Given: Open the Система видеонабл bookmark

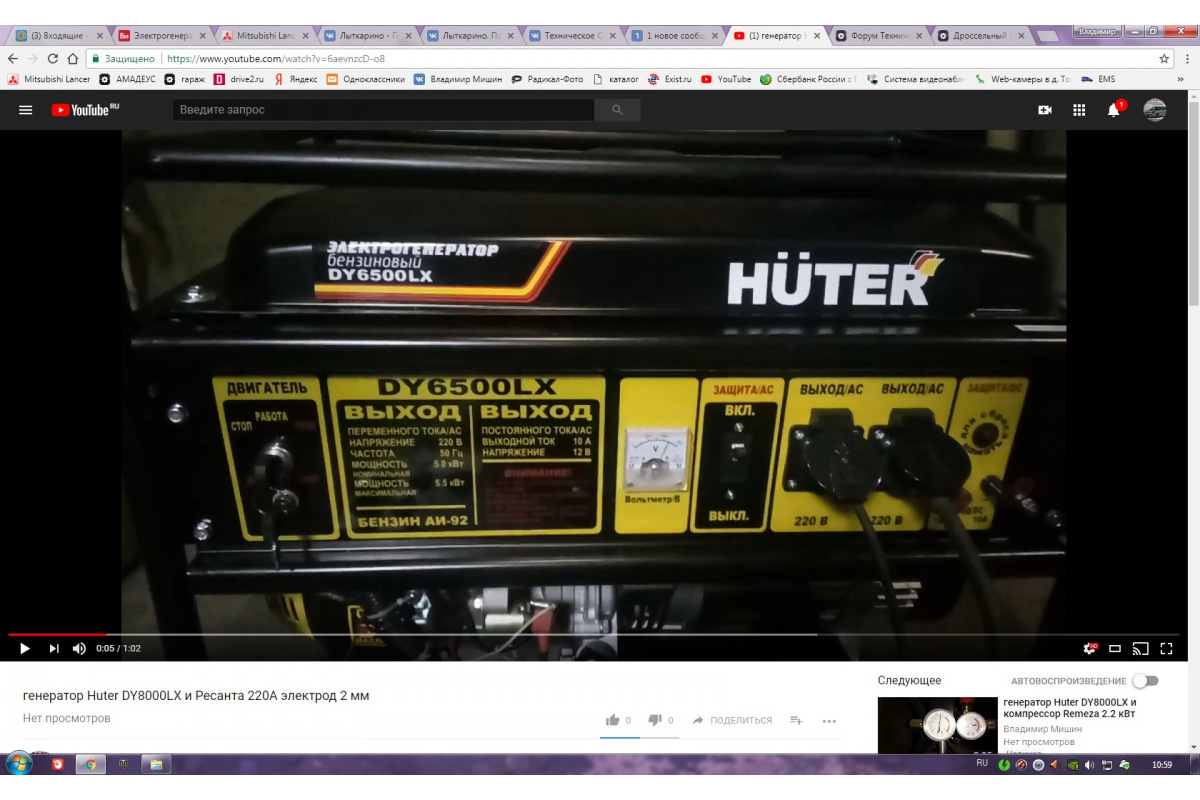Looking at the screenshot, I should [916, 79].
